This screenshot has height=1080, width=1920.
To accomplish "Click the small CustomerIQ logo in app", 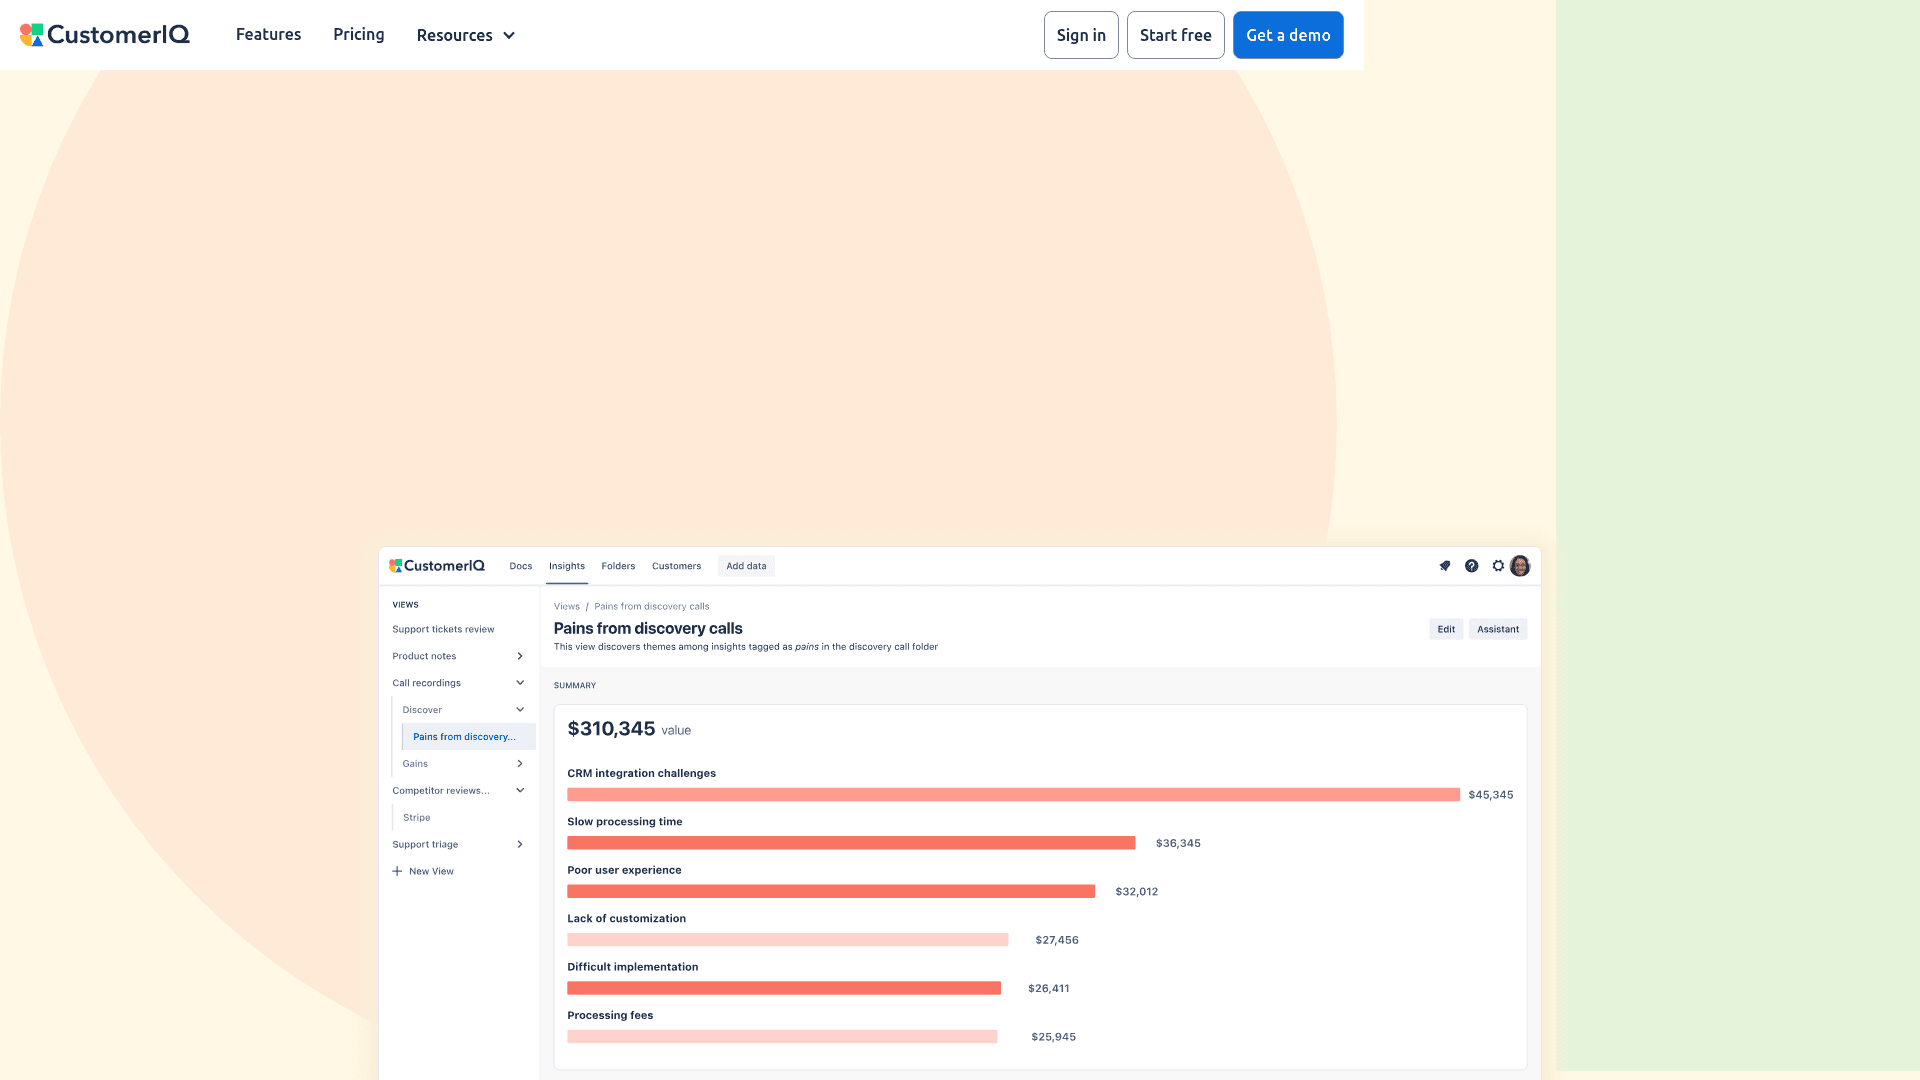I will [x=437, y=566].
